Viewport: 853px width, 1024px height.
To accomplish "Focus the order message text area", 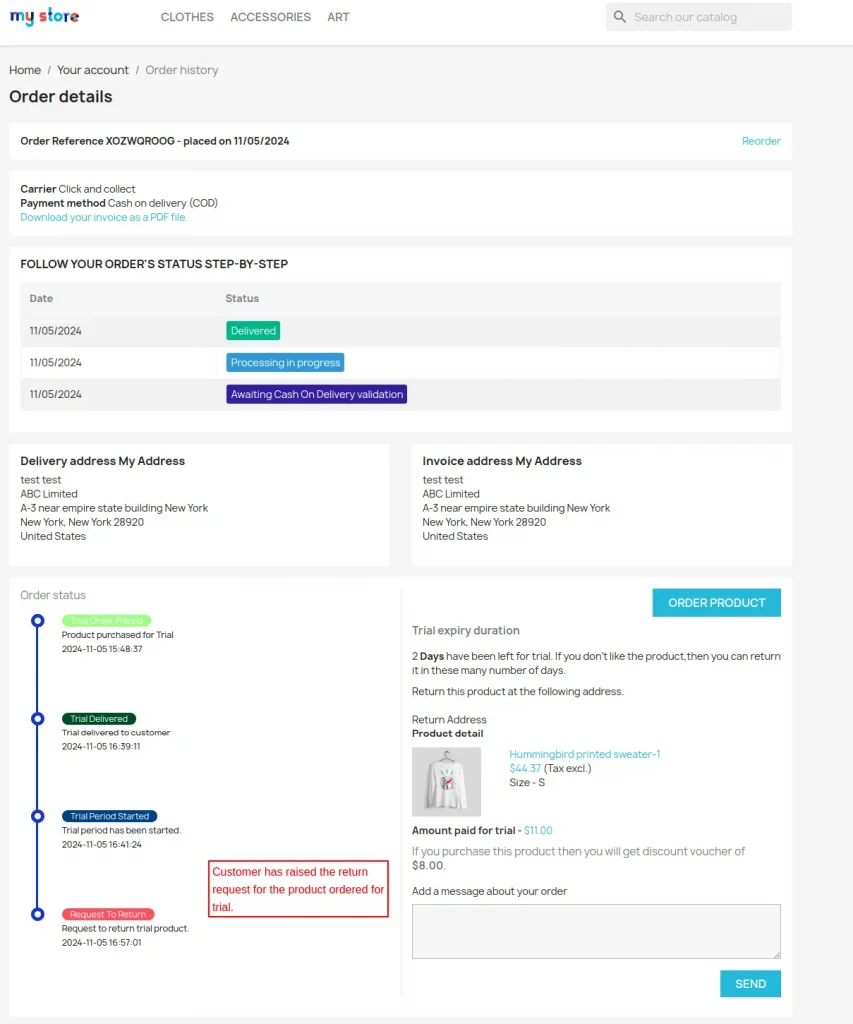I will click(x=596, y=932).
